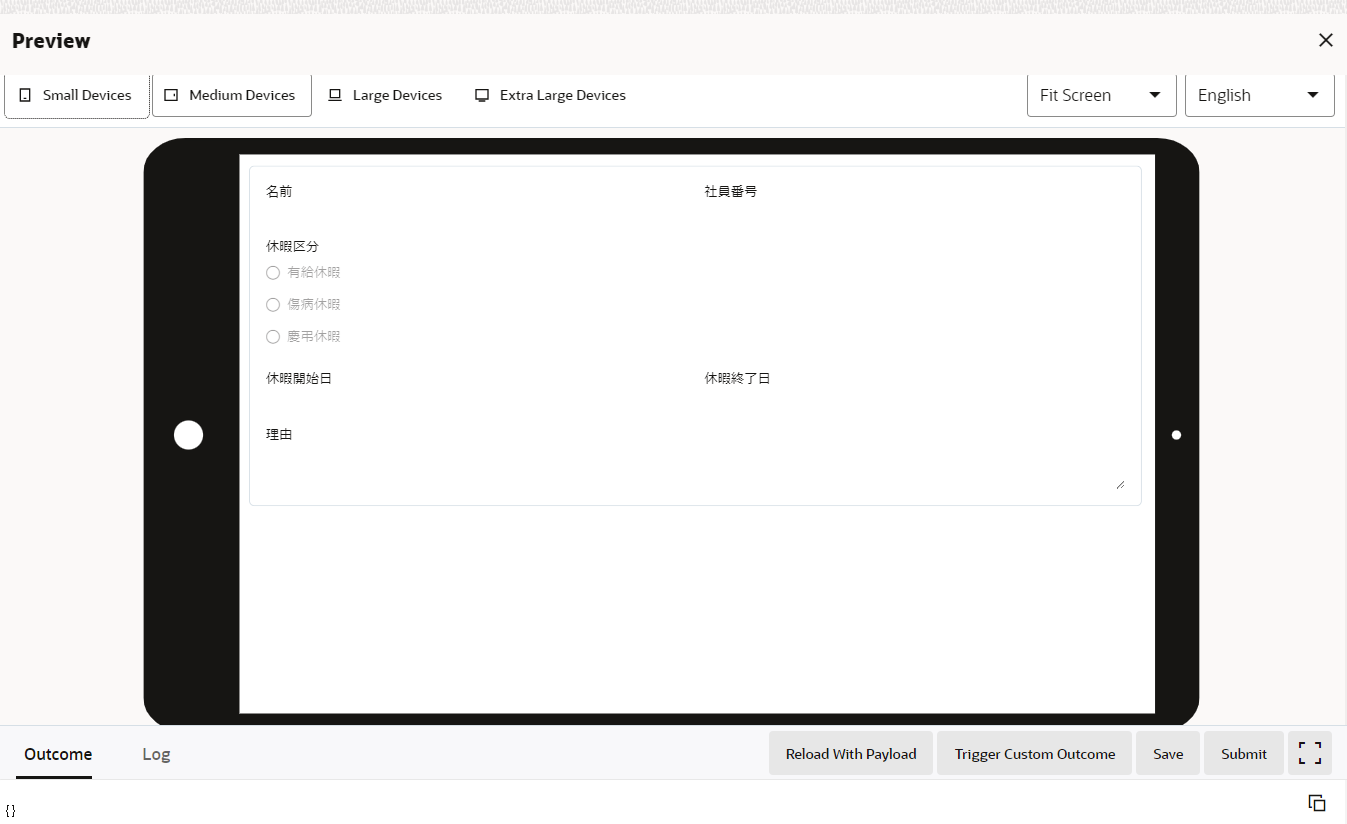Click the Medium Devices tablet icon
Image resolution: width=1347 pixels, height=824 pixels.
pyautogui.click(x=171, y=96)
